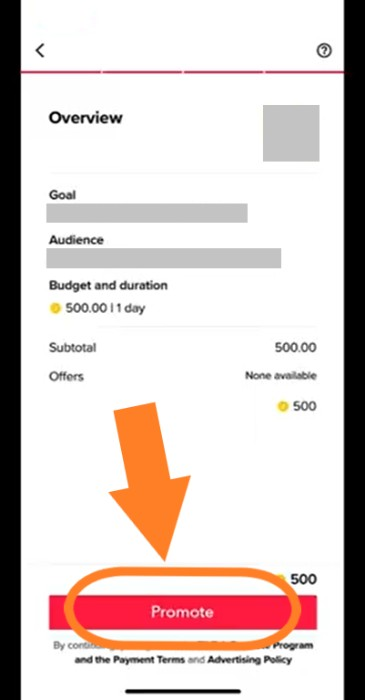Image resolution: width=365 pixels, height=700 pixels.
Task: Tap the gray video thumbnail in Overview
Action: 291,133
